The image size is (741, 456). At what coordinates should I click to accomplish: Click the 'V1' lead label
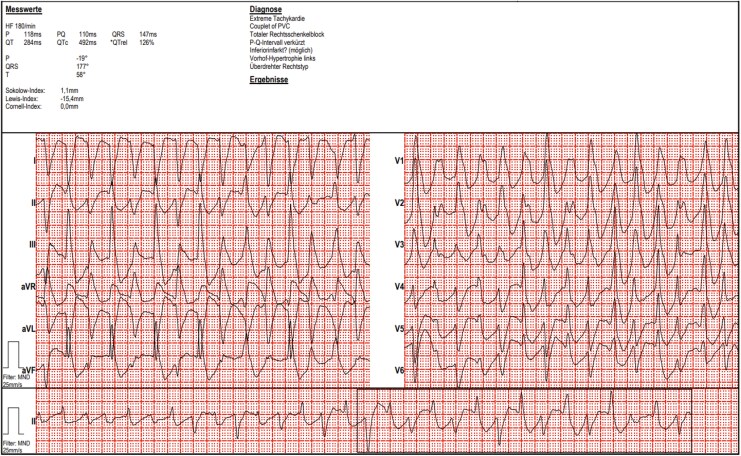[399, 161]
